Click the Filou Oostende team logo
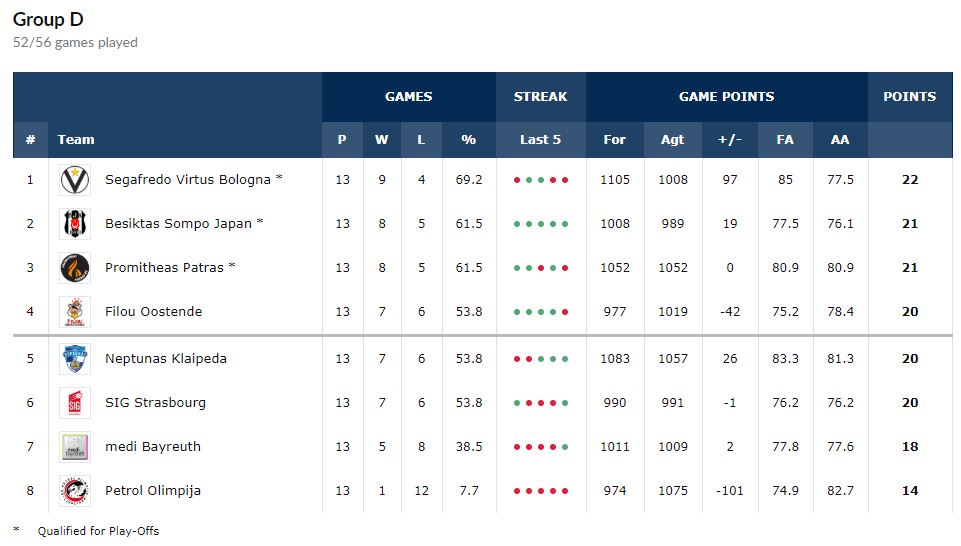Viewport: 961px width, 546px height. (x=75, y=312)
